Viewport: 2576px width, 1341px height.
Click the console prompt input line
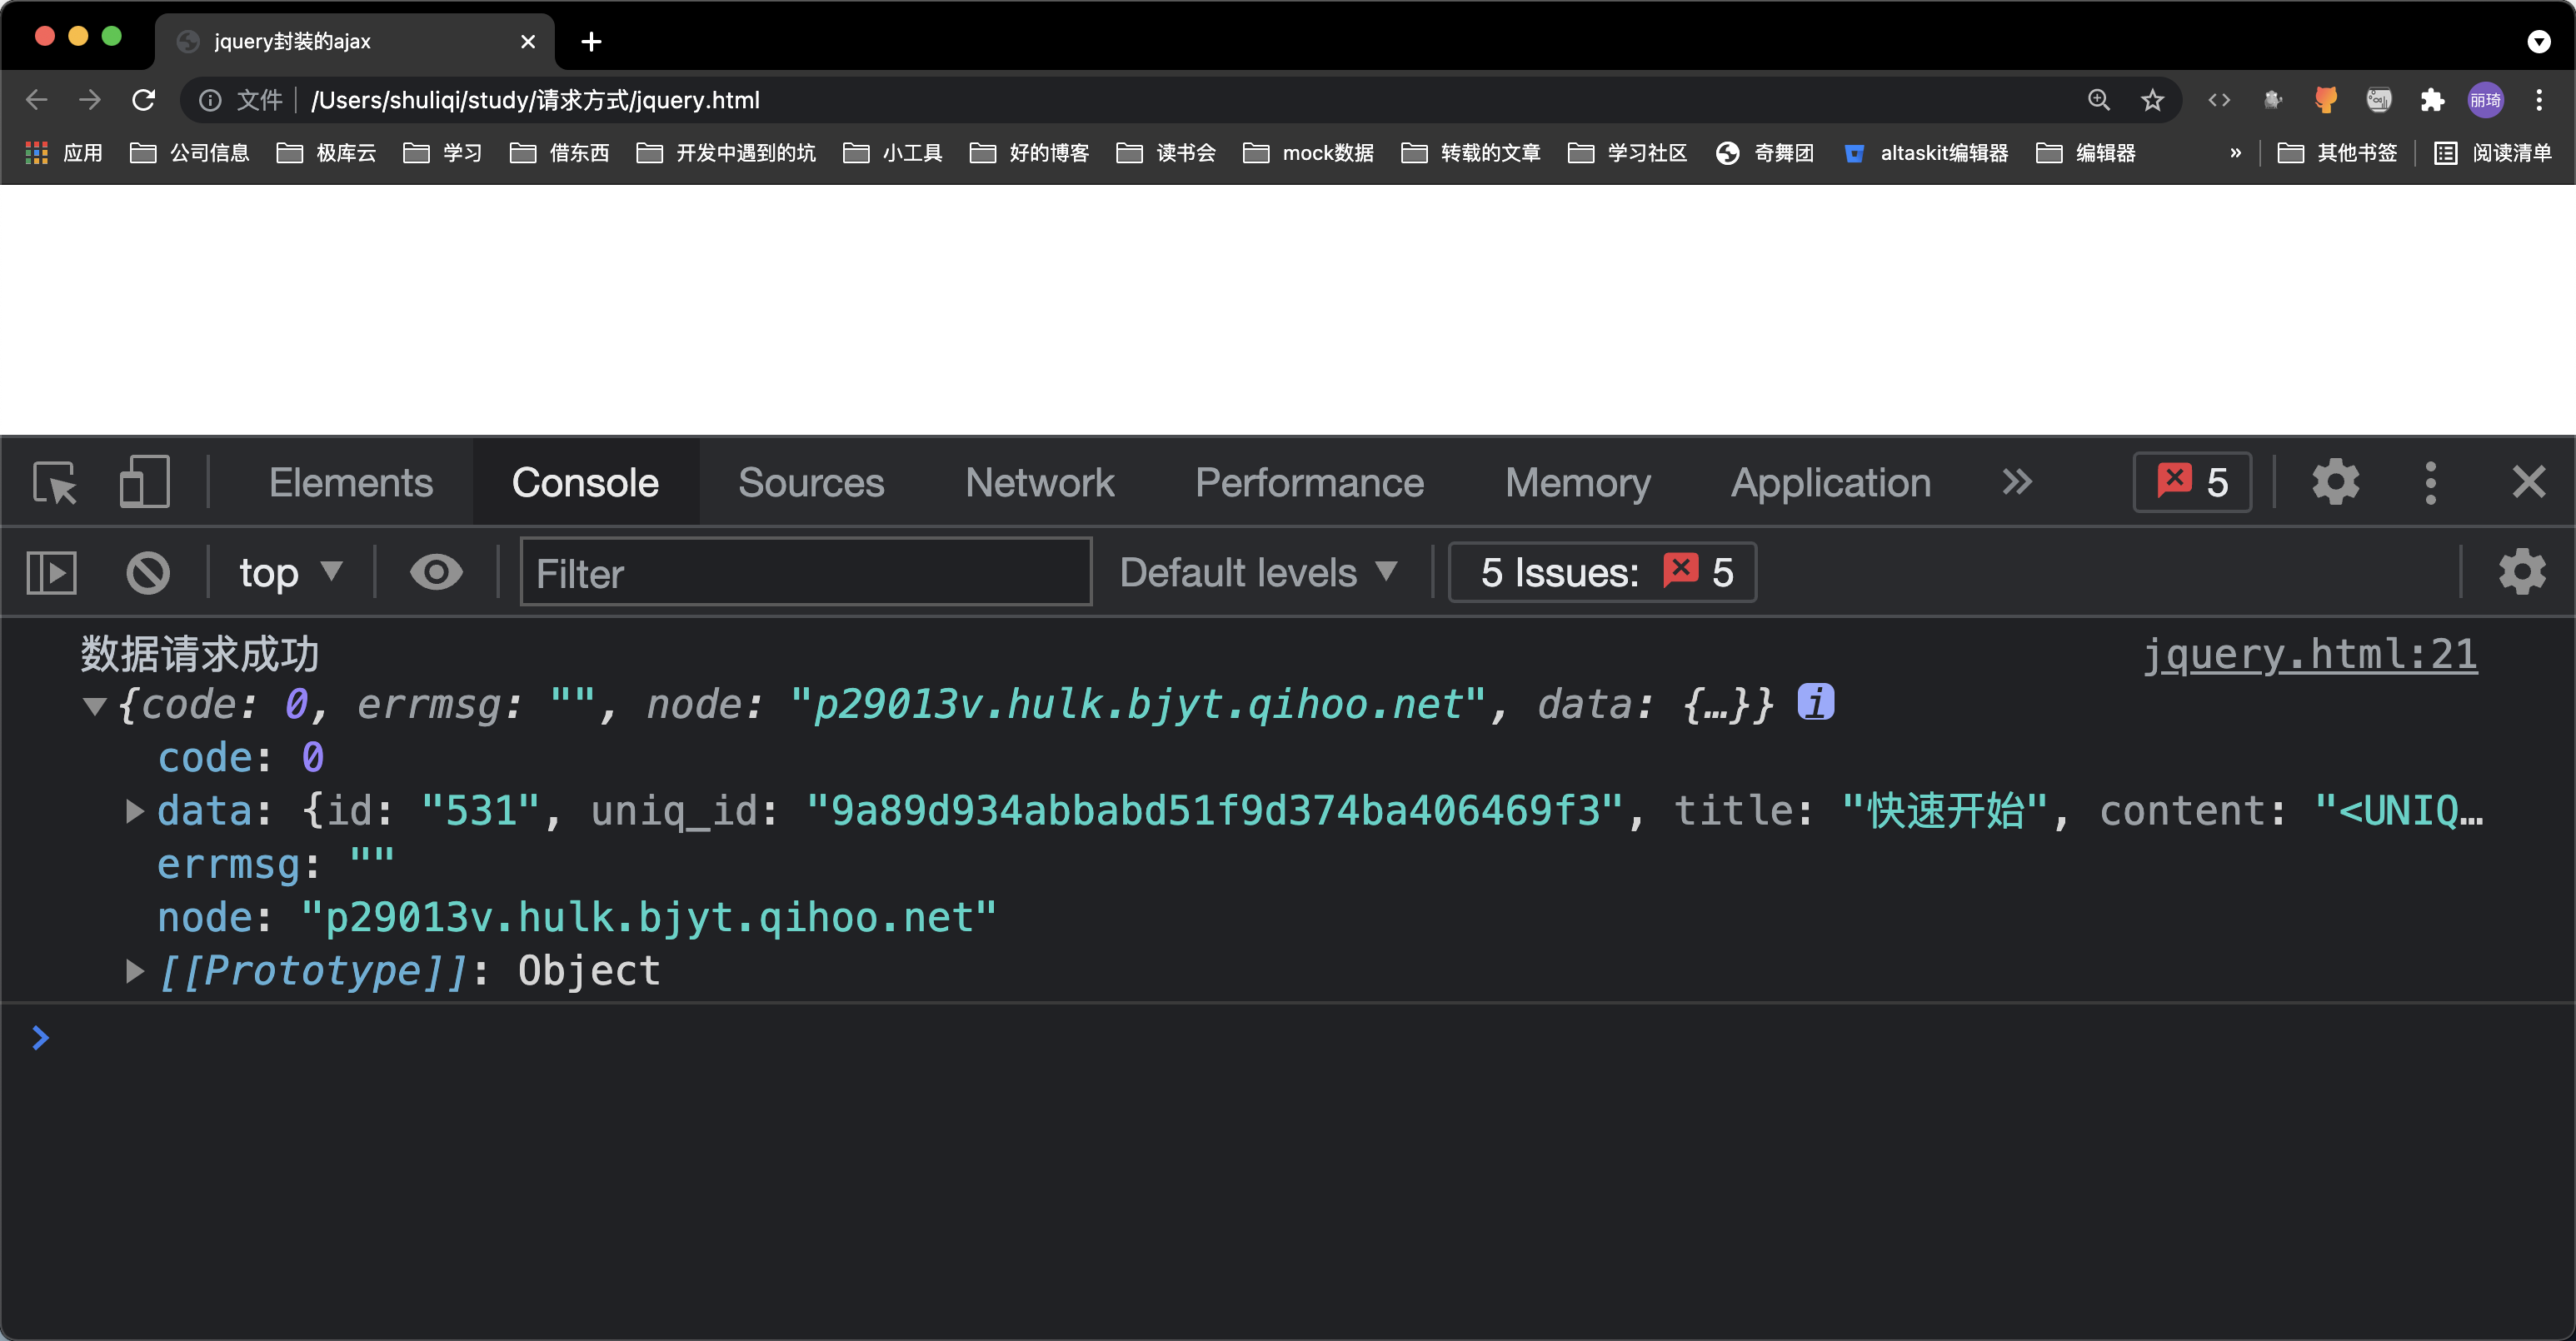click(x=1300, y=1038)
